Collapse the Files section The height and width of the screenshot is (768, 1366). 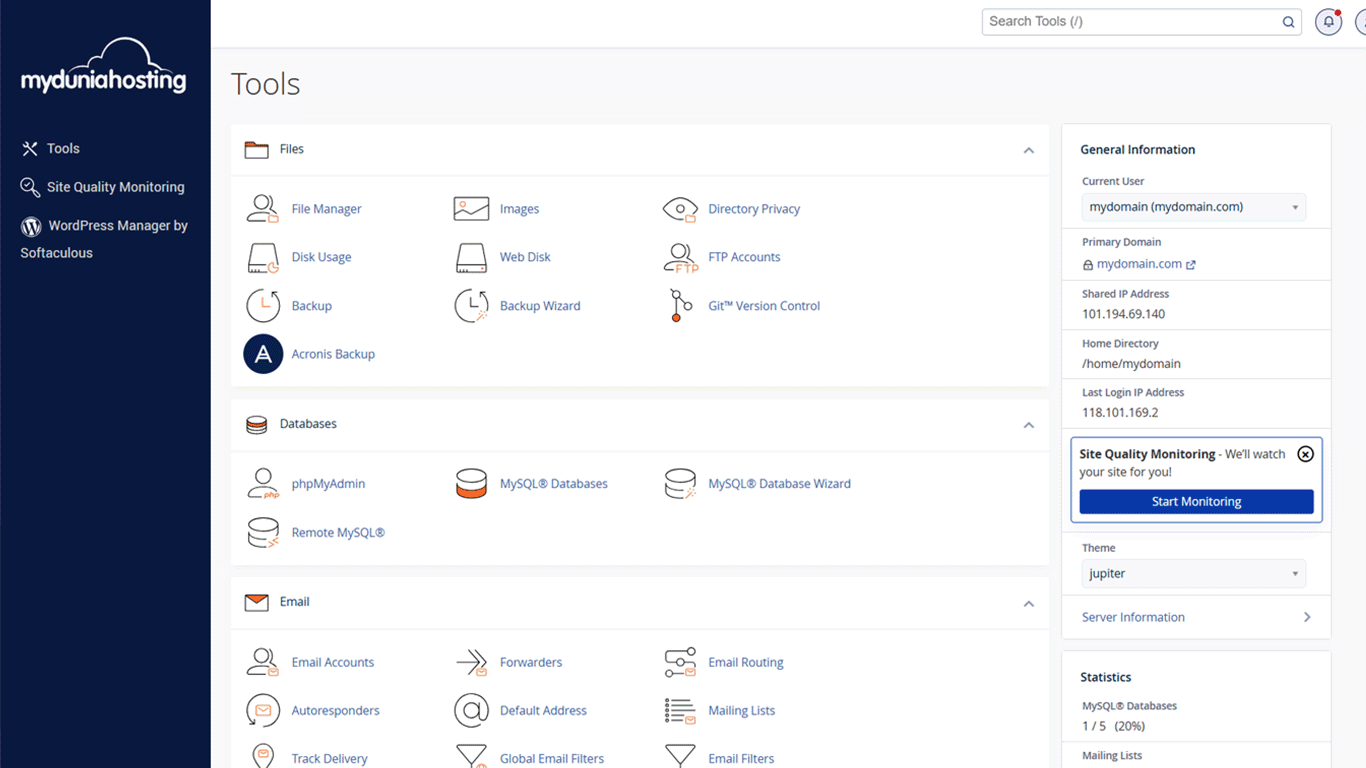click(1028, 150)
